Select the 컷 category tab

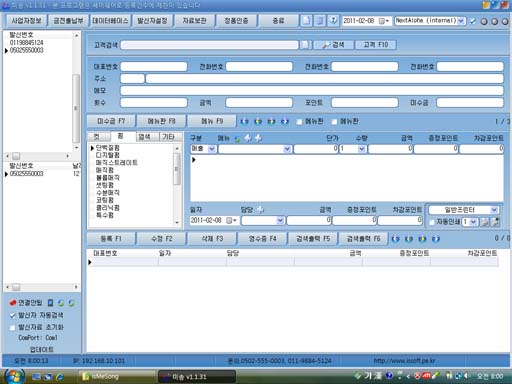click(97, 136)
